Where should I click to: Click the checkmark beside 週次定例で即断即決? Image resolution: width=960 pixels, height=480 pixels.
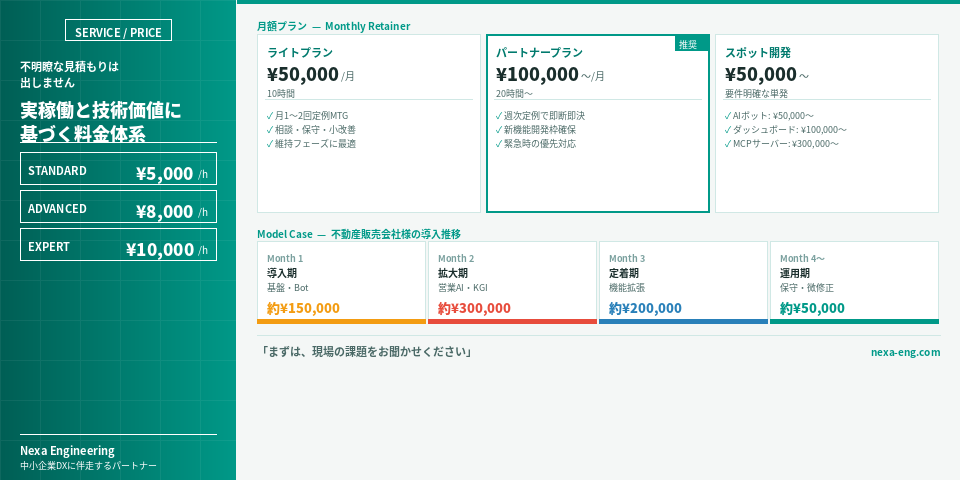[499, 116]
